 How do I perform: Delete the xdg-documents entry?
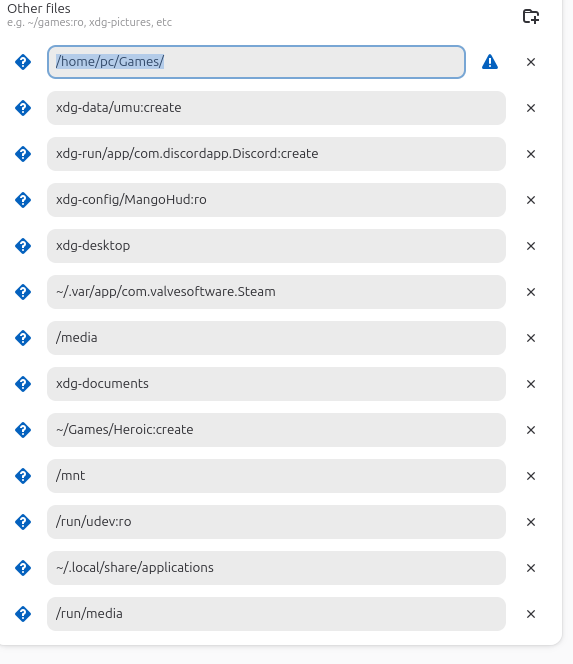pos(531,384)
